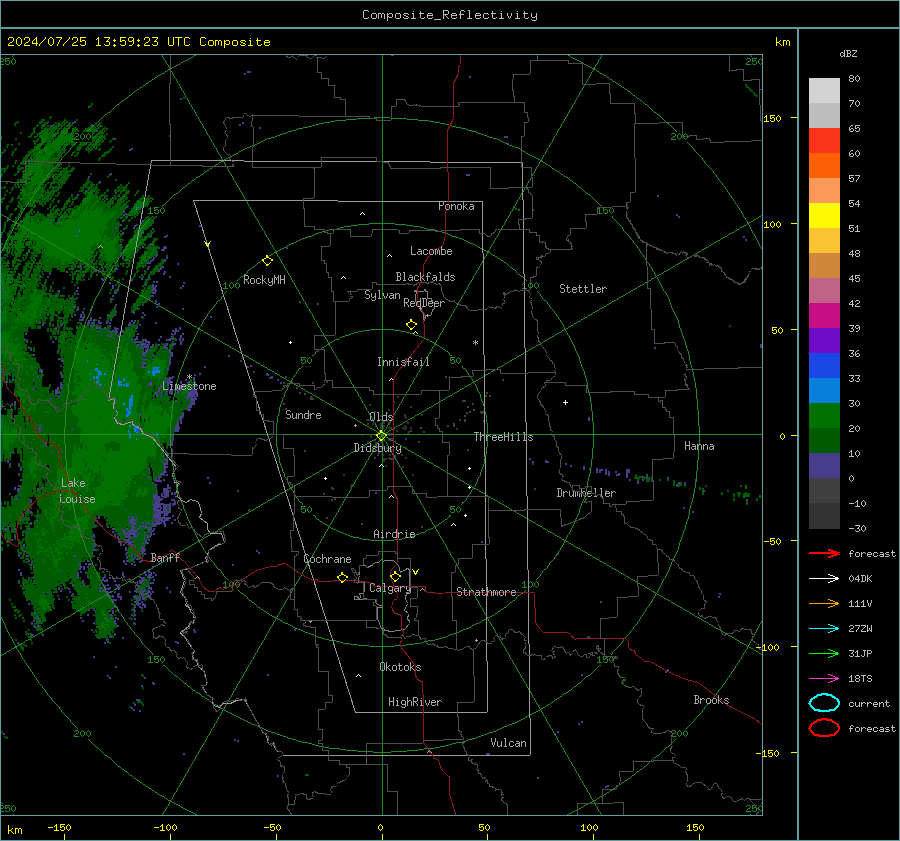Click the Cochrane label
The image size is (900, 841).
click(x=327, y=559)
